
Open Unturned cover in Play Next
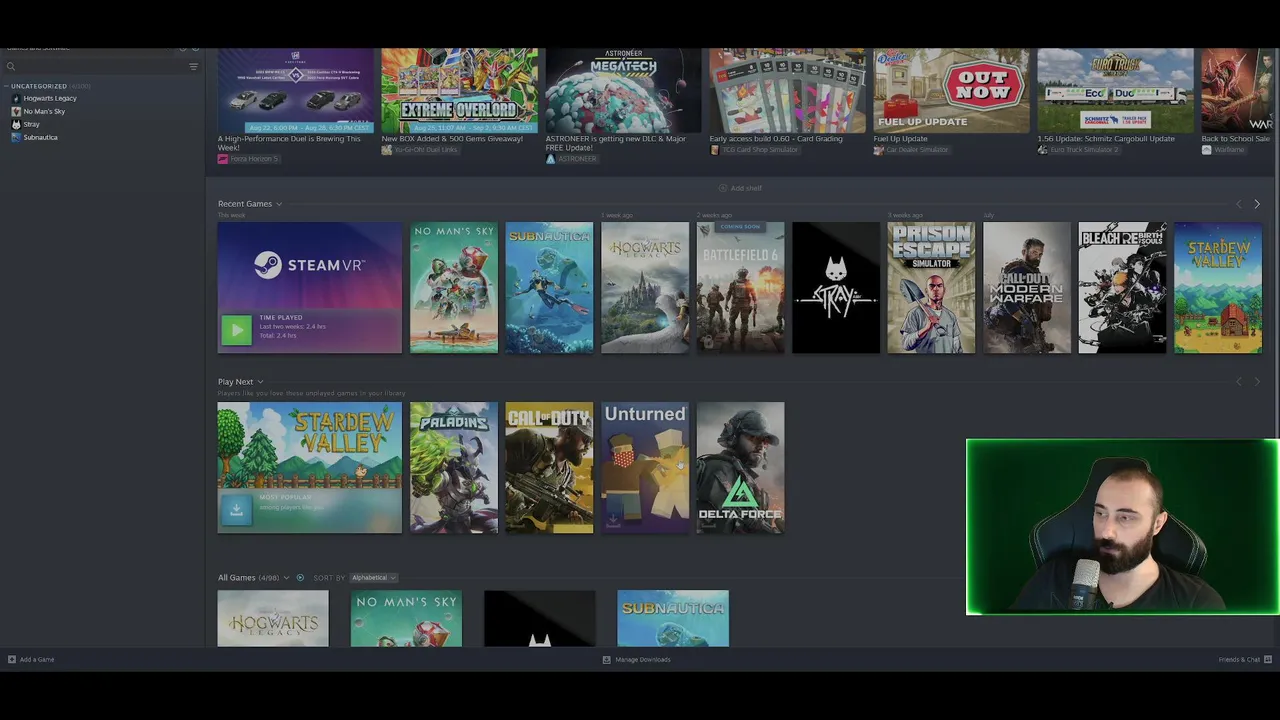tap(645, 467)
